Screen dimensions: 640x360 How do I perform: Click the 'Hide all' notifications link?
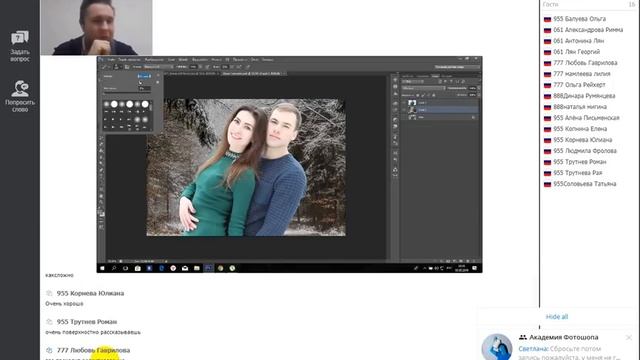pyautogui.click(x=557, y=317)
